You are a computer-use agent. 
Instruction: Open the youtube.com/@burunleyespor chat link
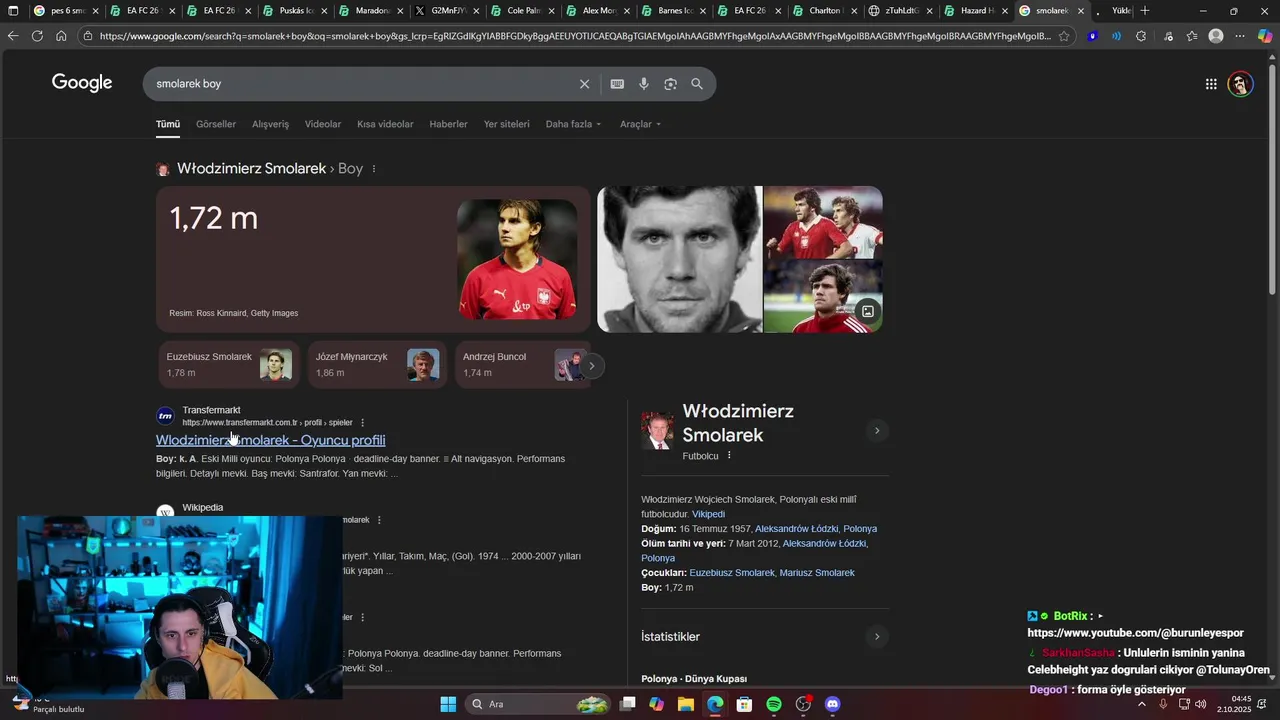(1135, 633)
